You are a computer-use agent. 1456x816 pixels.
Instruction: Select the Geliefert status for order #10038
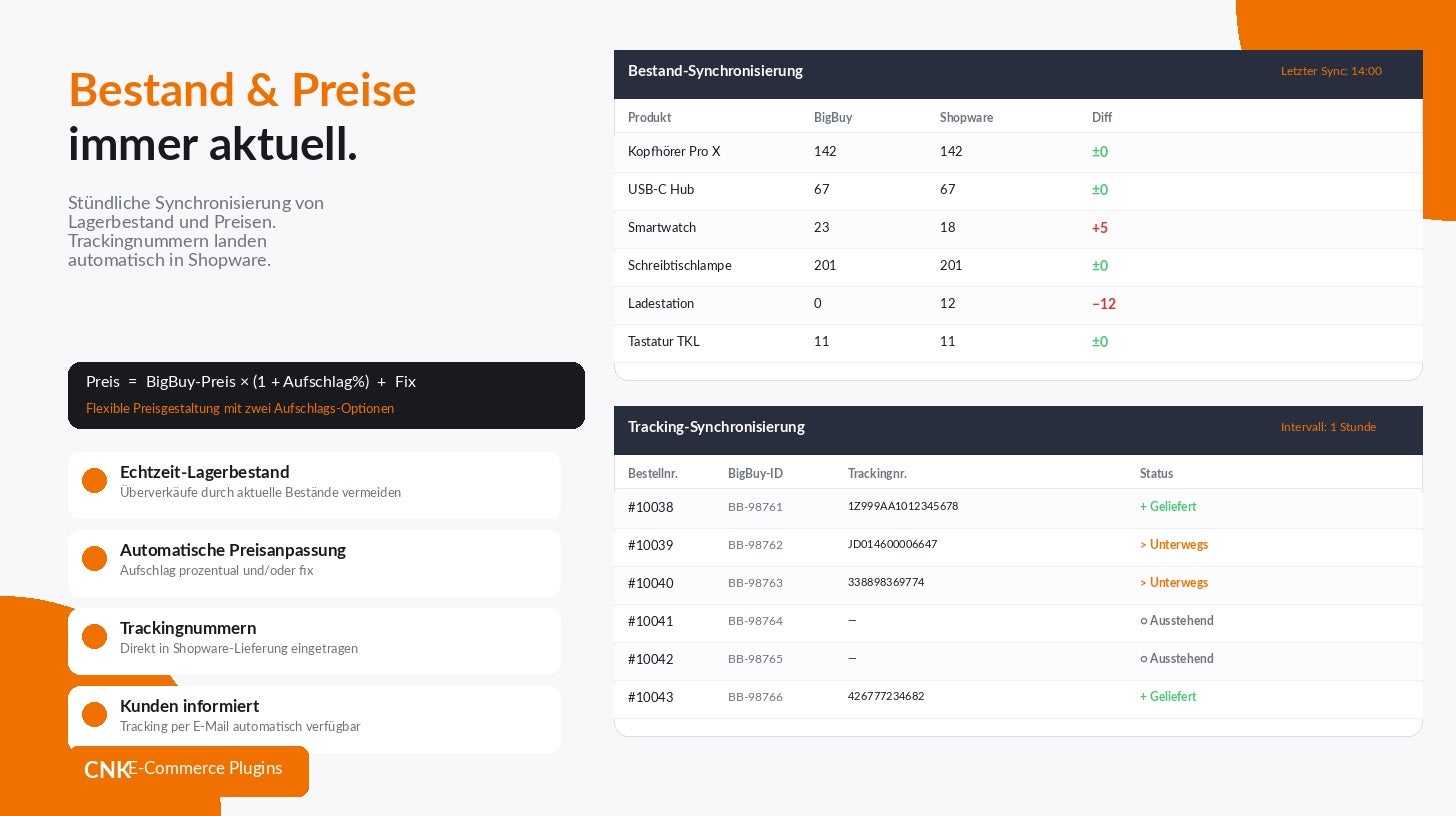point(1168,507)
